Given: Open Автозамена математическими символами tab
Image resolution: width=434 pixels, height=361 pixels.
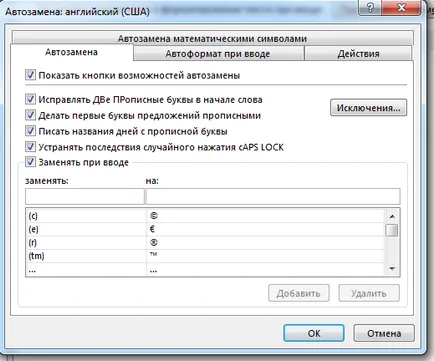Looking at the screenshot, I should coord(212,38).
